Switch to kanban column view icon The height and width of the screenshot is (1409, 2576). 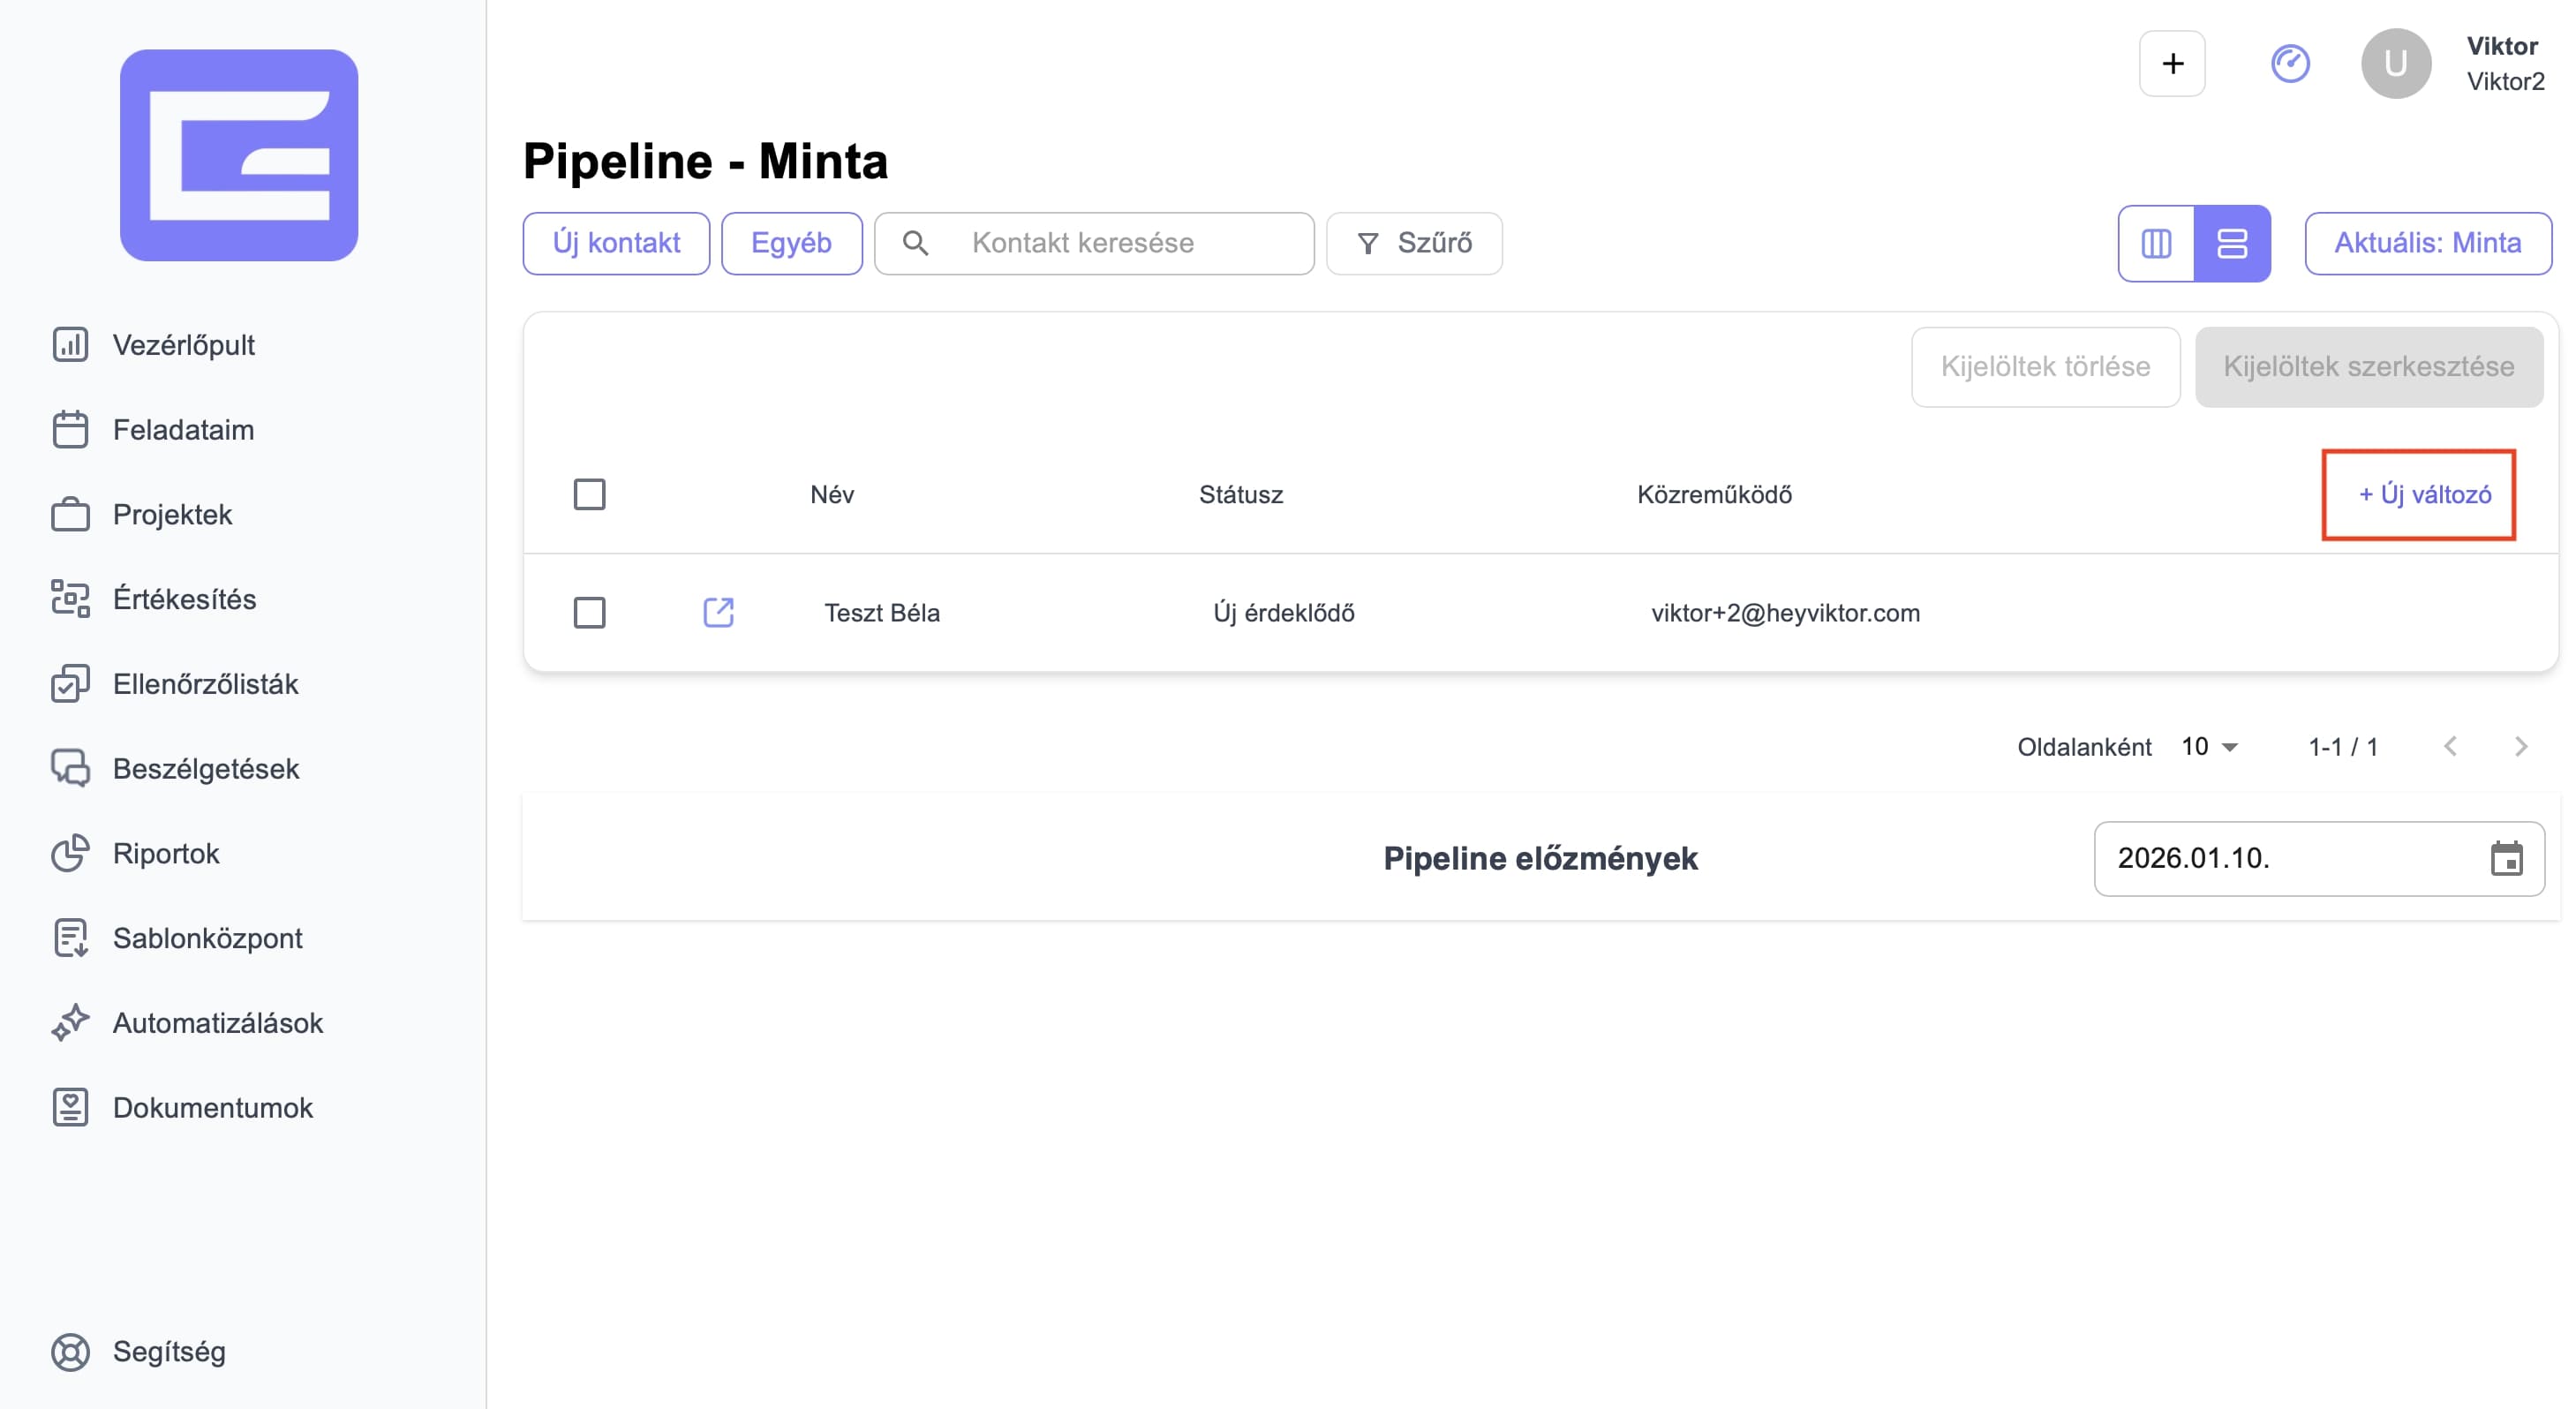click(x=2156, y=243)
